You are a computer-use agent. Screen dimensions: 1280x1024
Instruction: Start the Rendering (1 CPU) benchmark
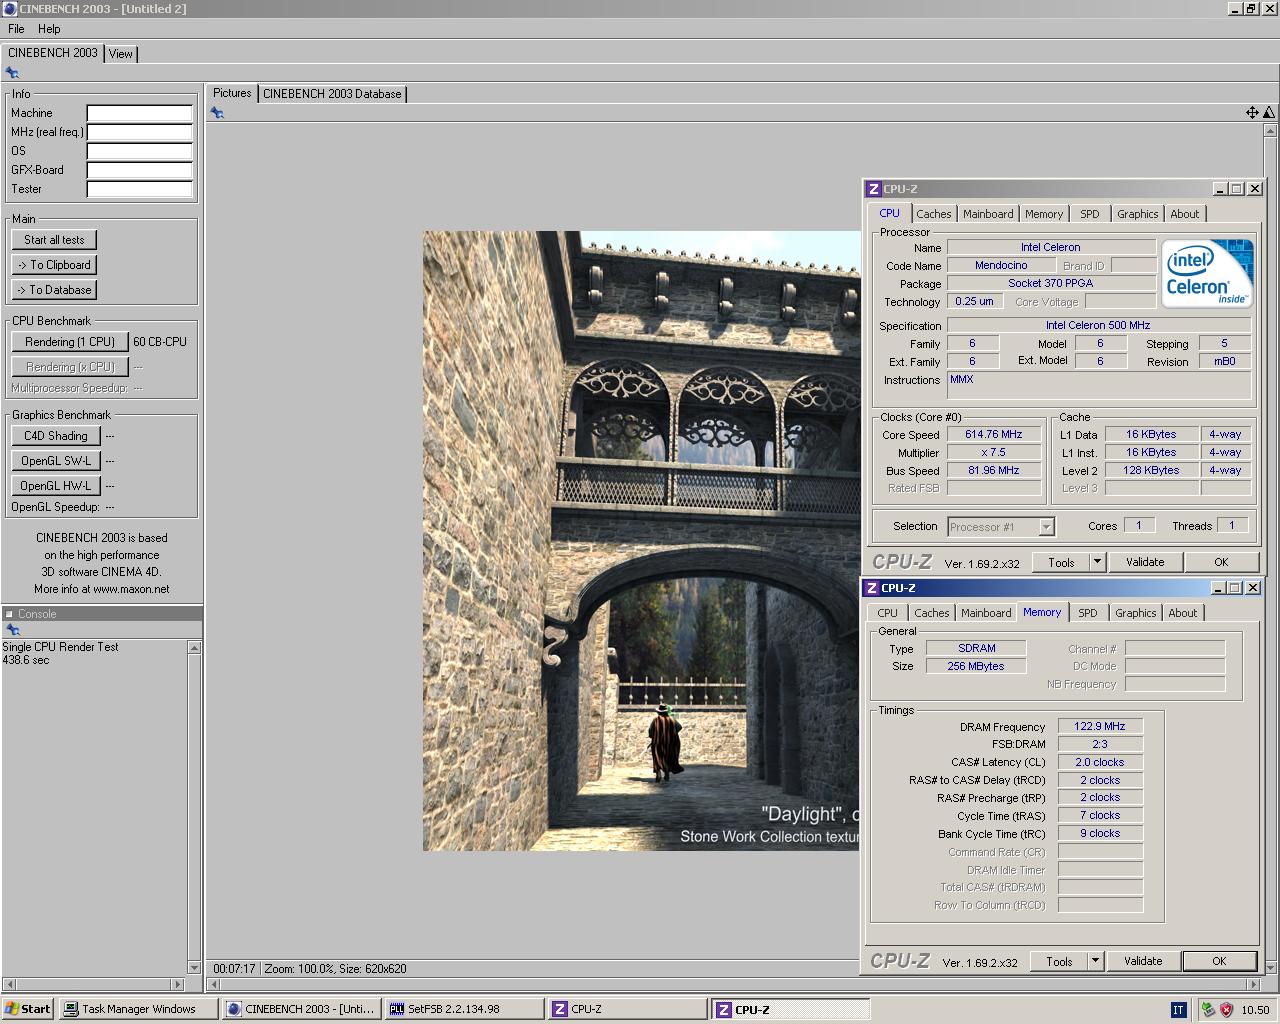pos(70,342)
